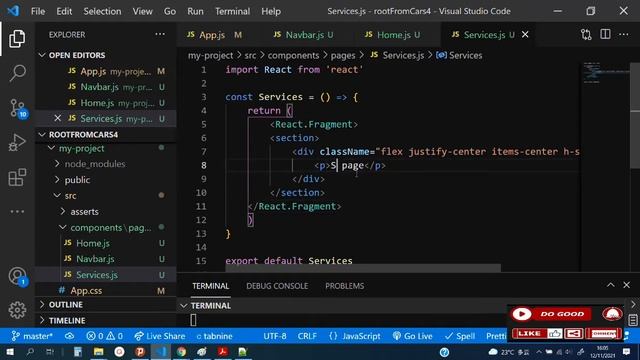Collapse the src folder
The width and height of the screenshot is (640, 360).
(x=57, y=196)
